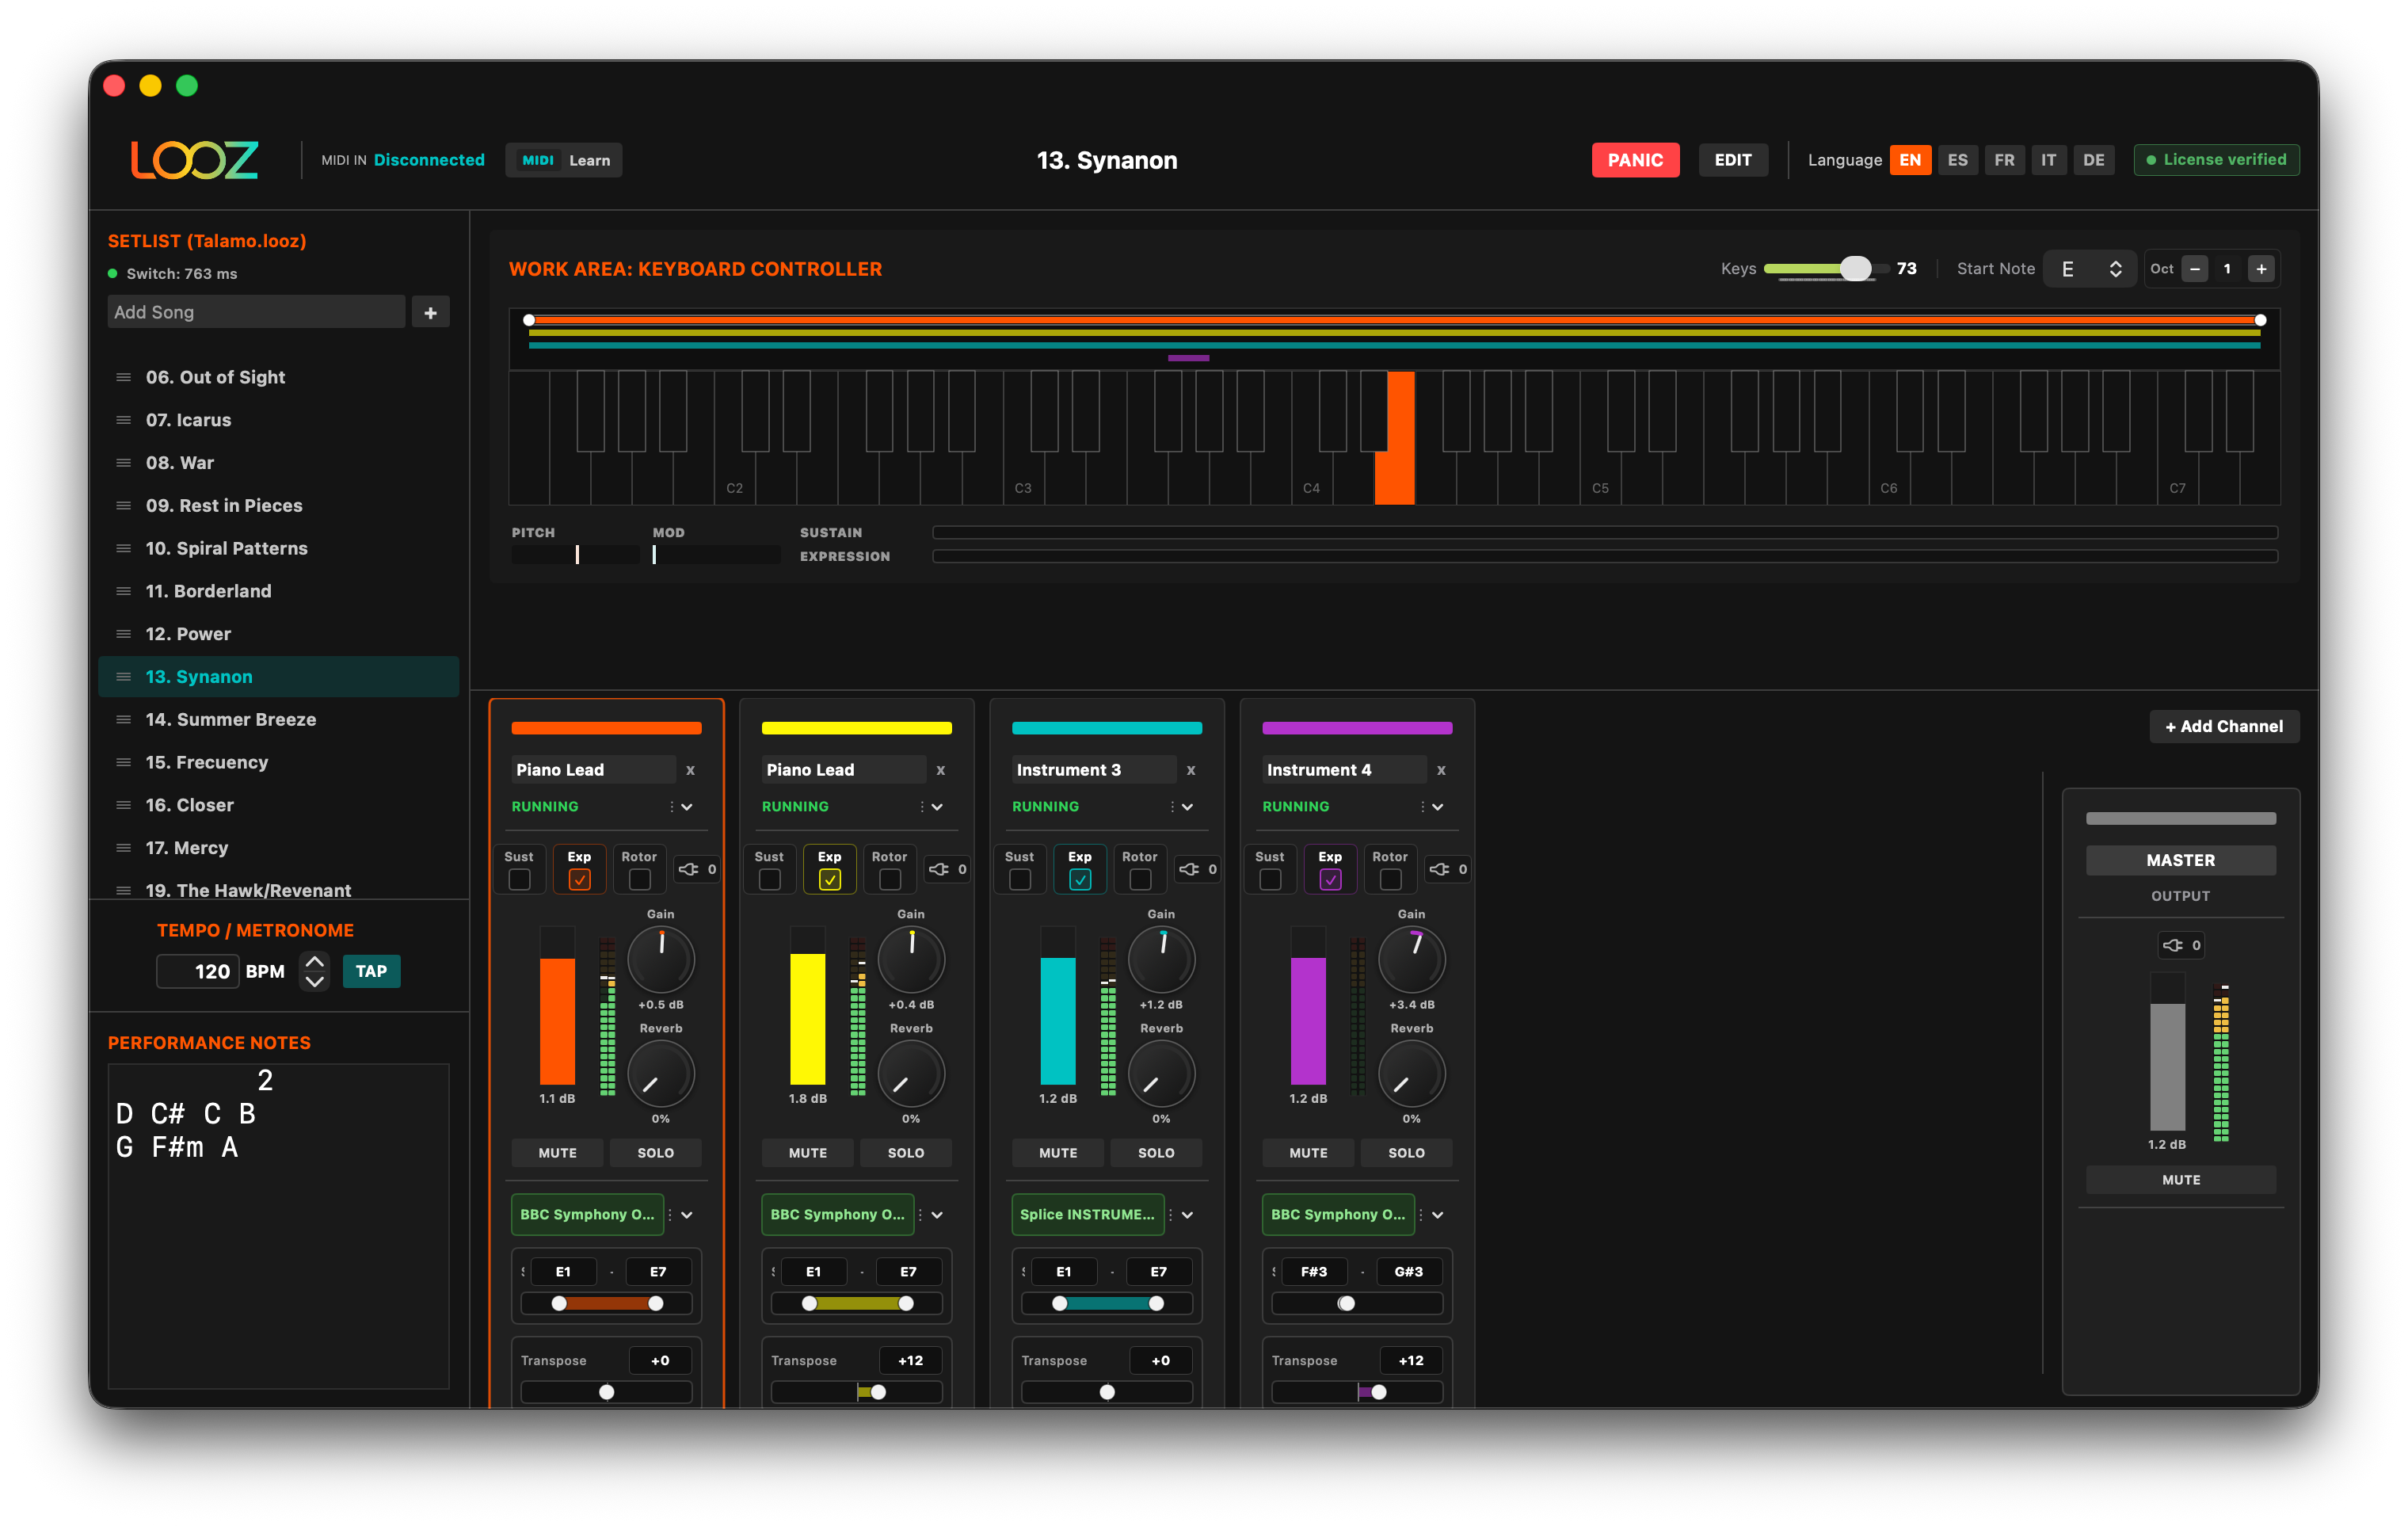Increase octave with plus button
Image resolution: width=2408 pixels, height=1526 pixels.
coord(2260,269)
